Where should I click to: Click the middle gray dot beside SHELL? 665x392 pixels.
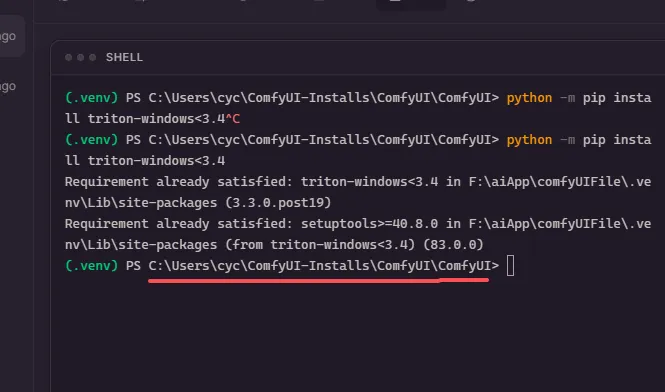(x=81, y=57)
